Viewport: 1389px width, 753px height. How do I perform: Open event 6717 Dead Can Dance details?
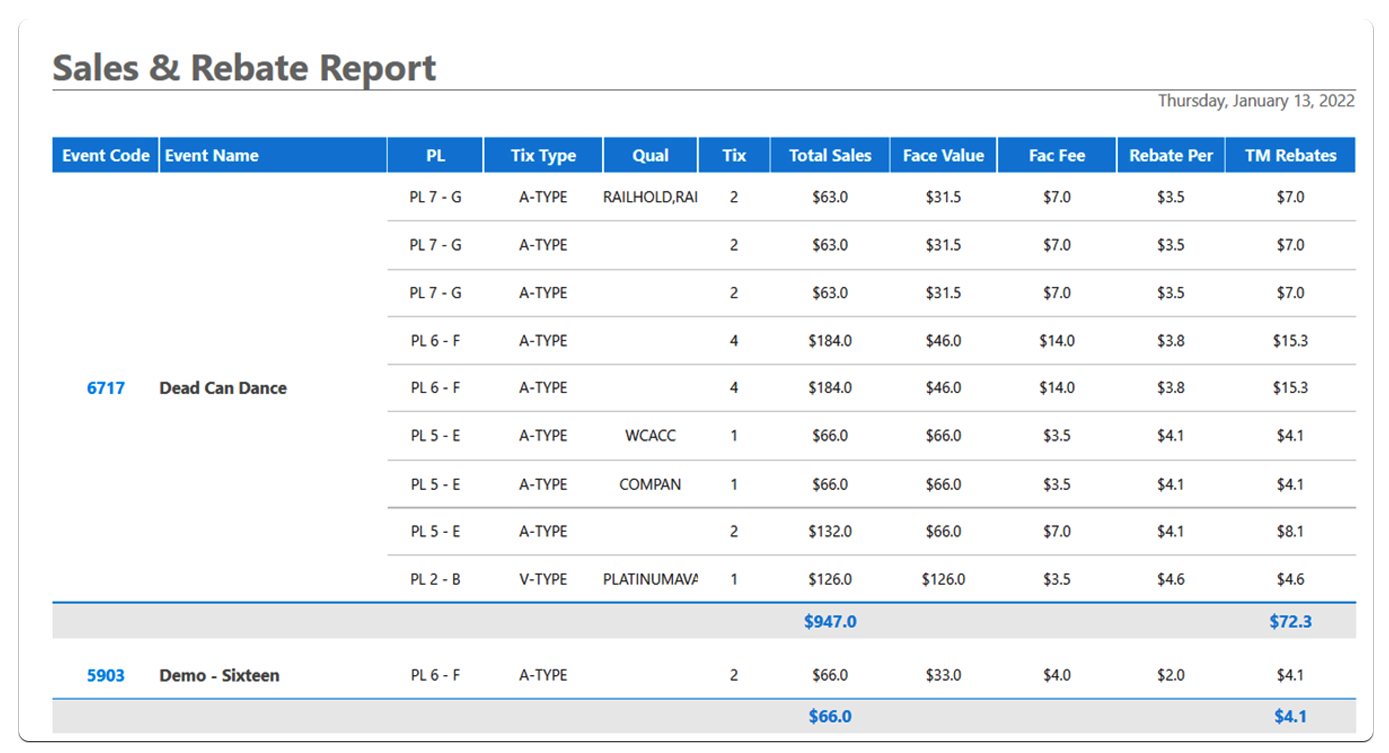105,388
